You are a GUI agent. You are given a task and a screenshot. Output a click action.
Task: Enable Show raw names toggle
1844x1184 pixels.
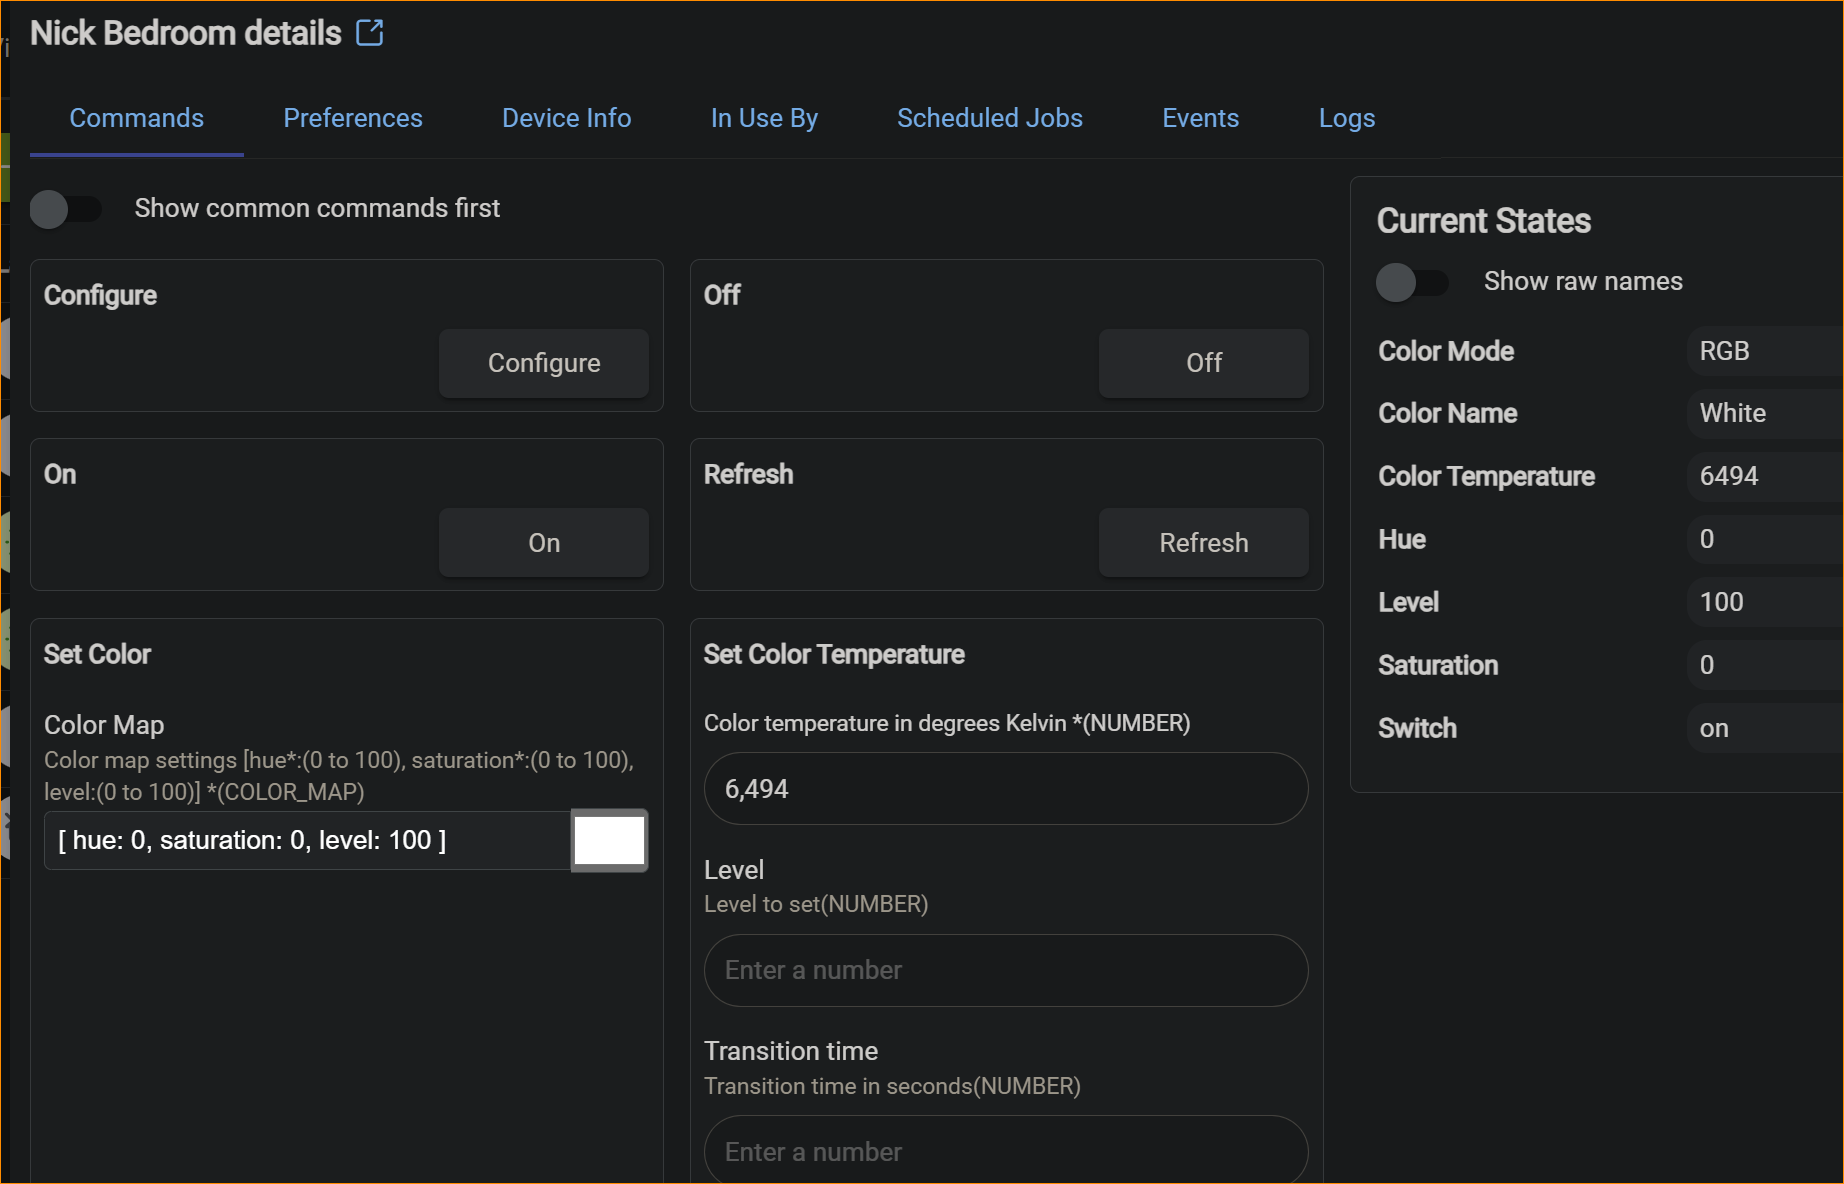click(x=1412, y=282)
